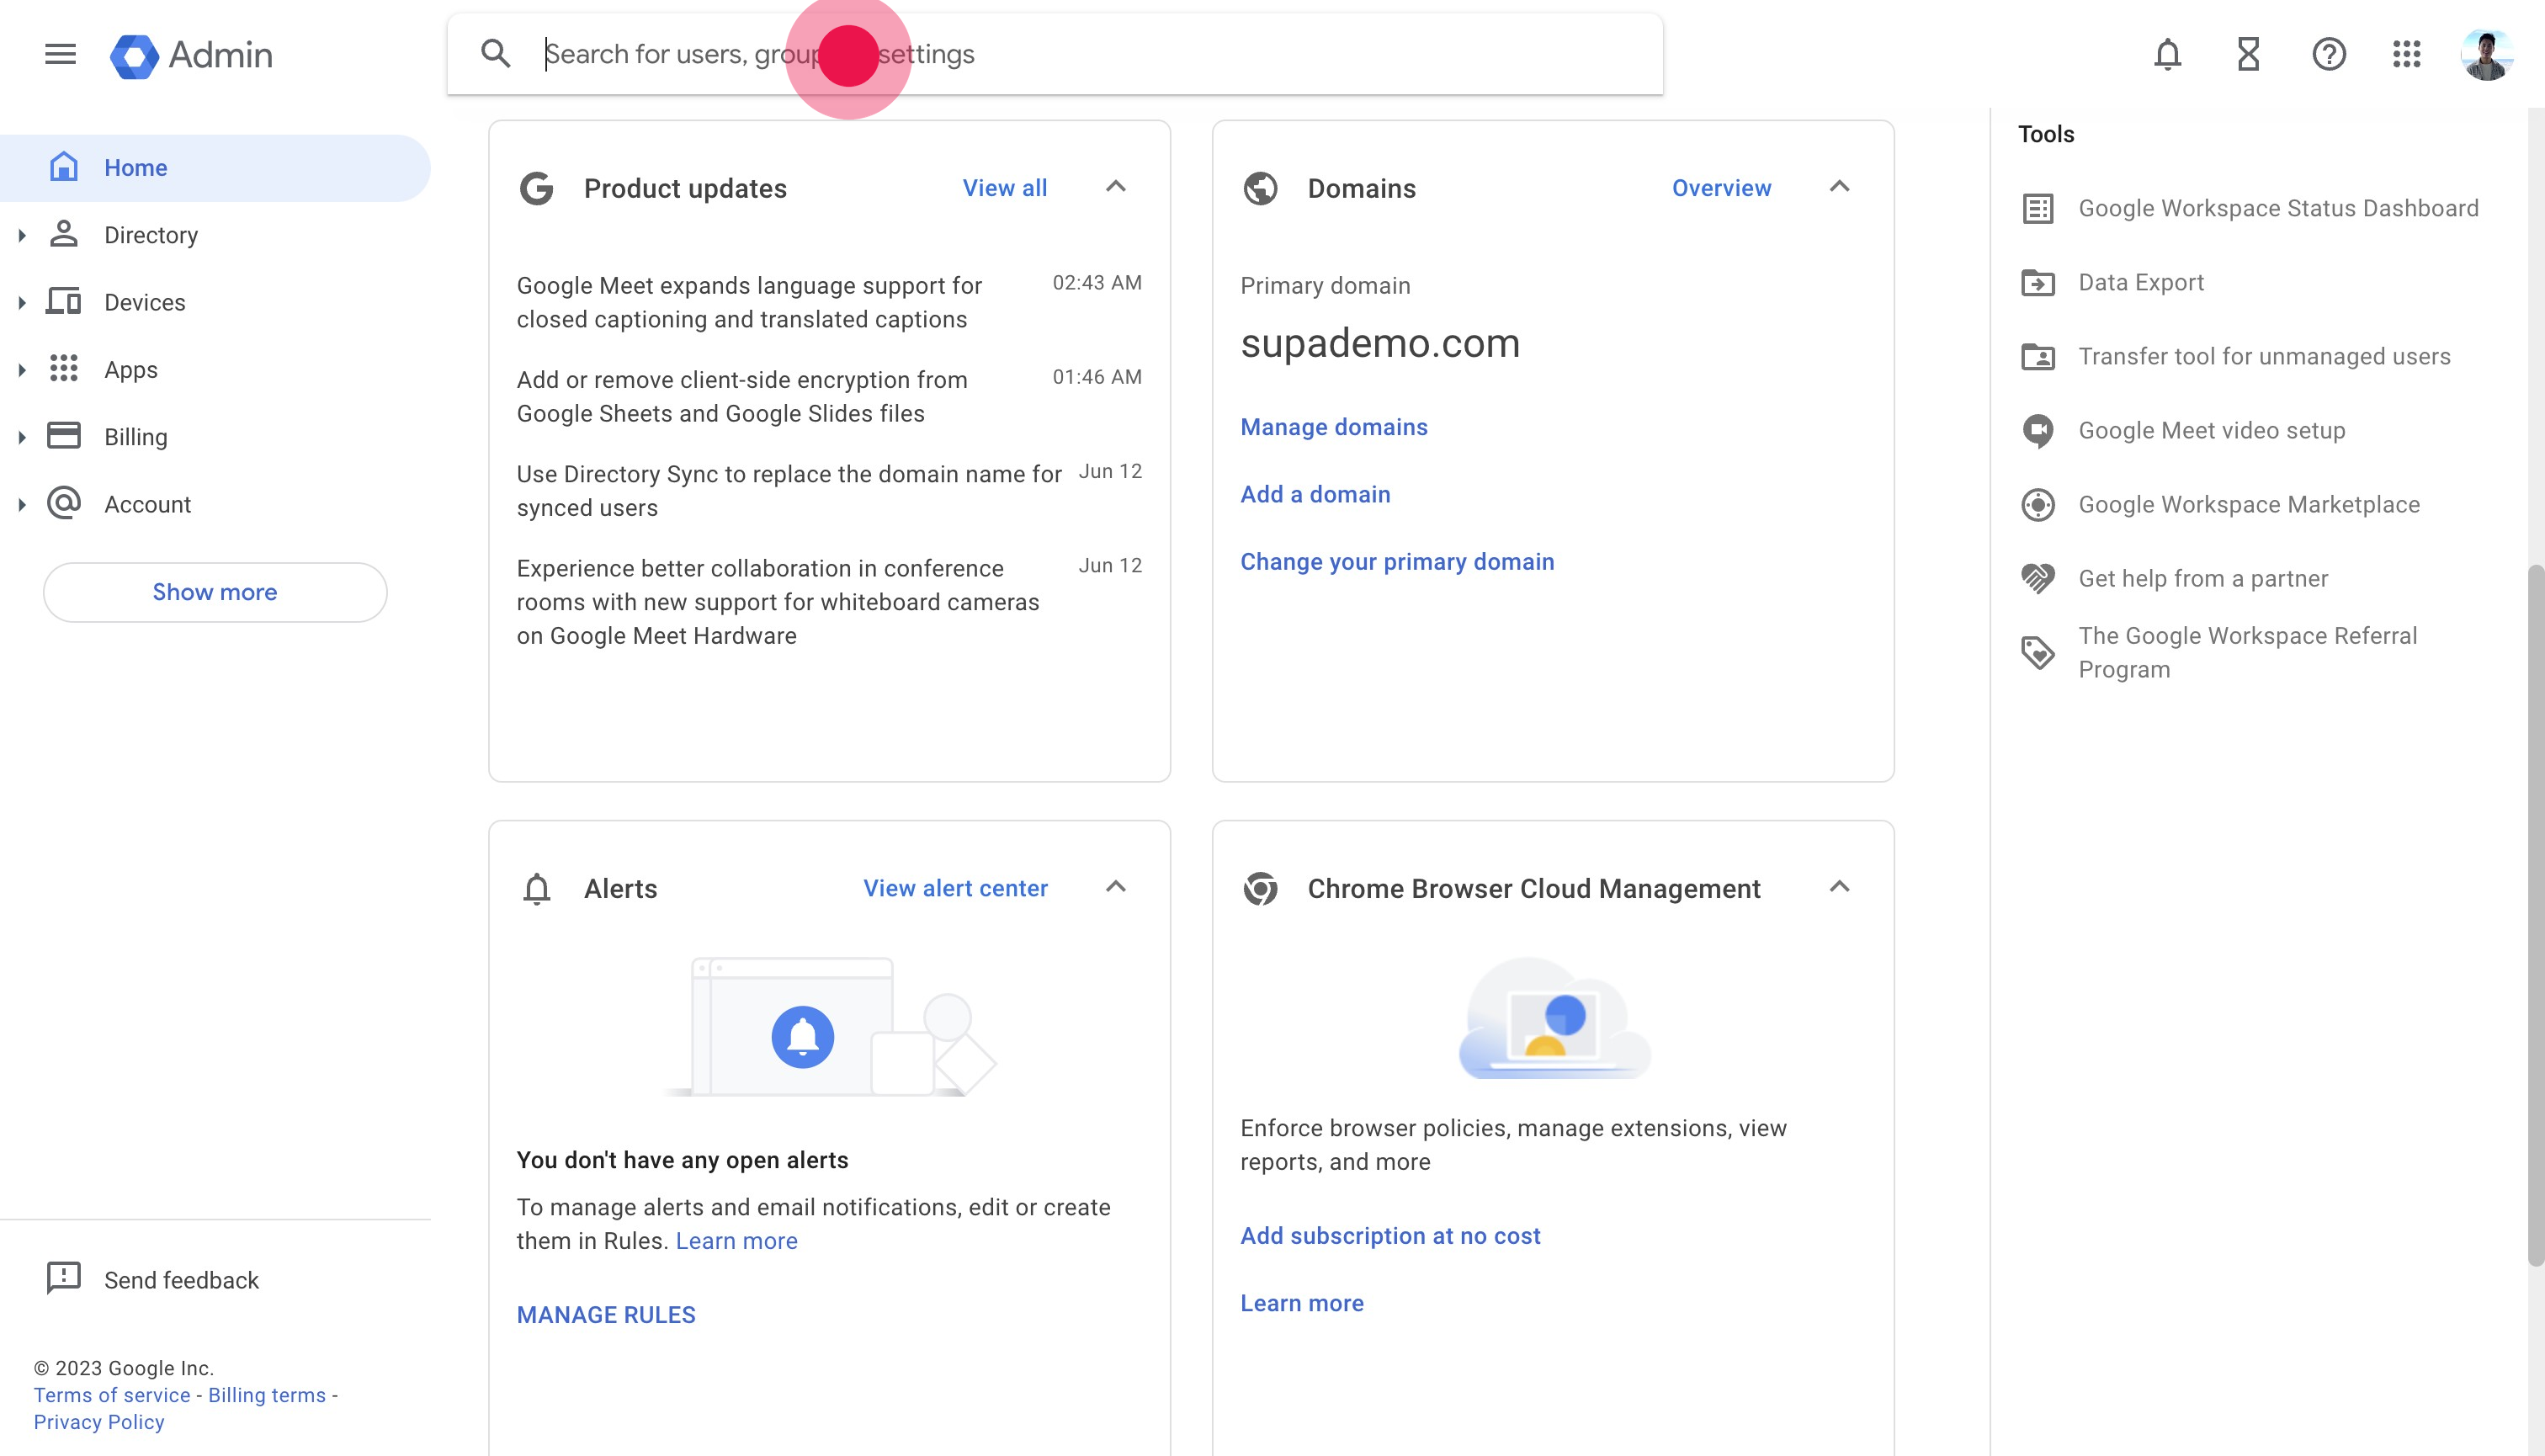The width and height of the screenshot is (2545, 1456).
Task: Click Add a domain link
Action: point(1315,494)
